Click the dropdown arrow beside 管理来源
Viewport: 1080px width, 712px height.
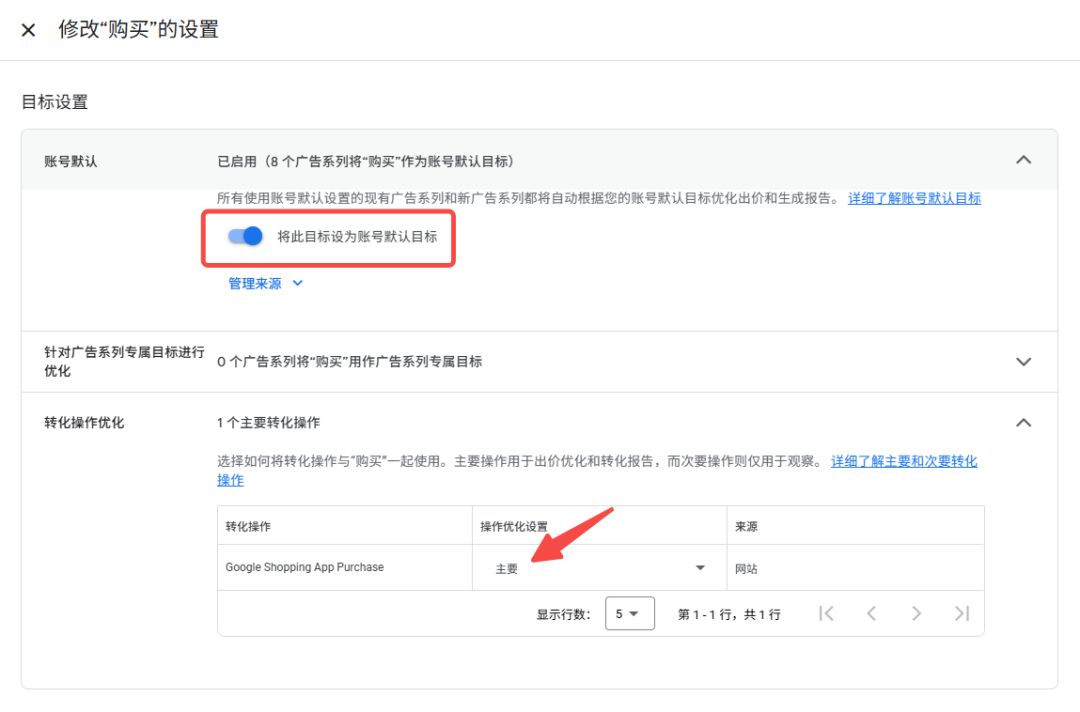click(x=296, y=283)
